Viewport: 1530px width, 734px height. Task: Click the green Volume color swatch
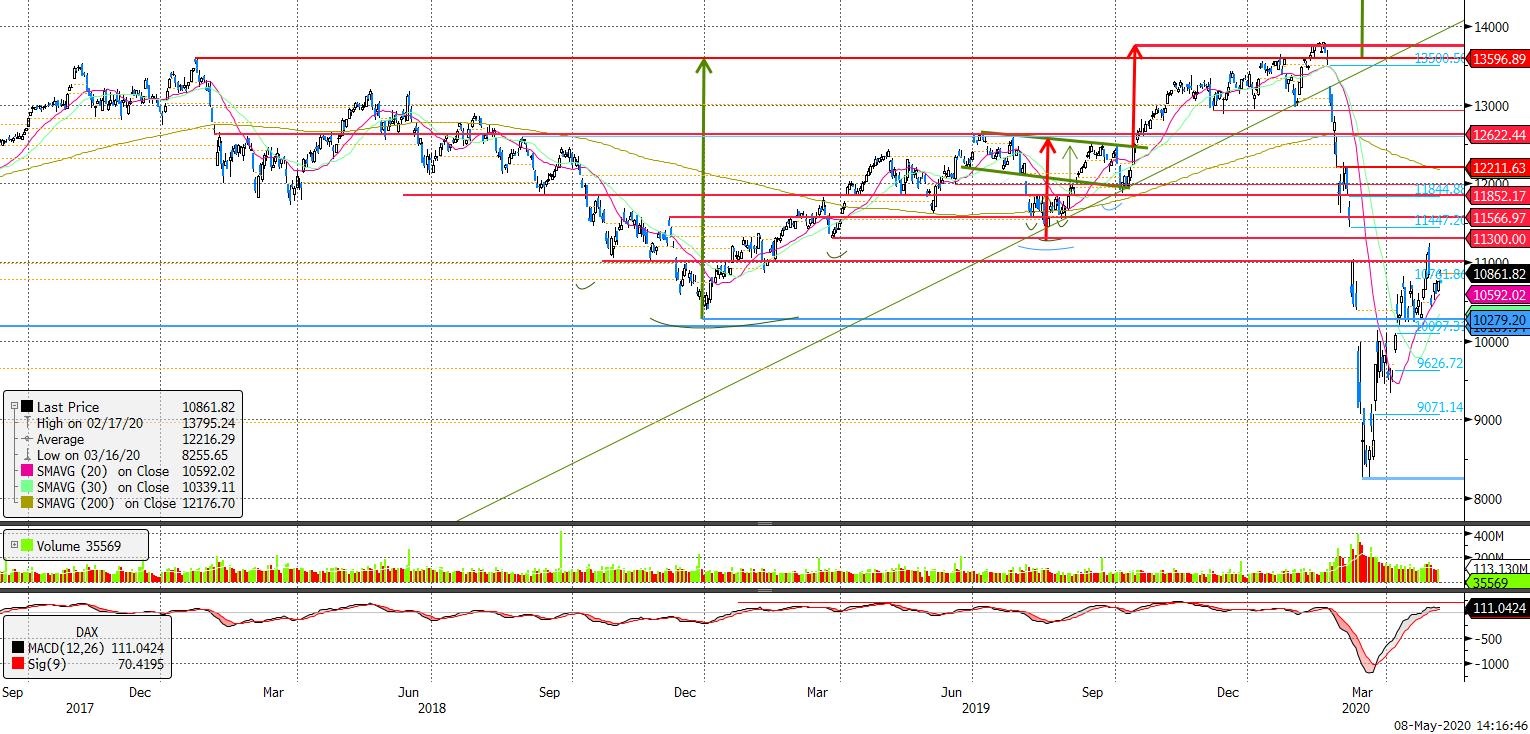point(26,546)
